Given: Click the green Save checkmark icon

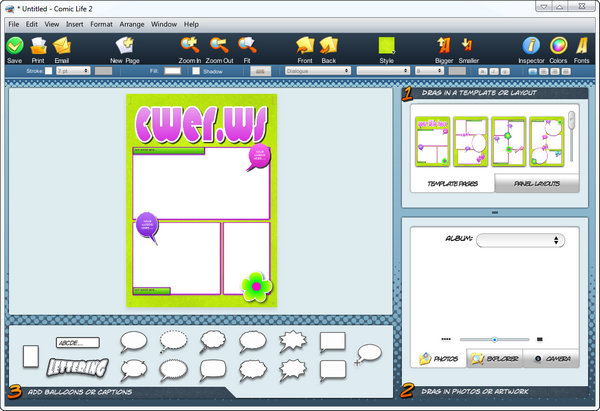Looking at the screenshot, I should coord(14,45).
